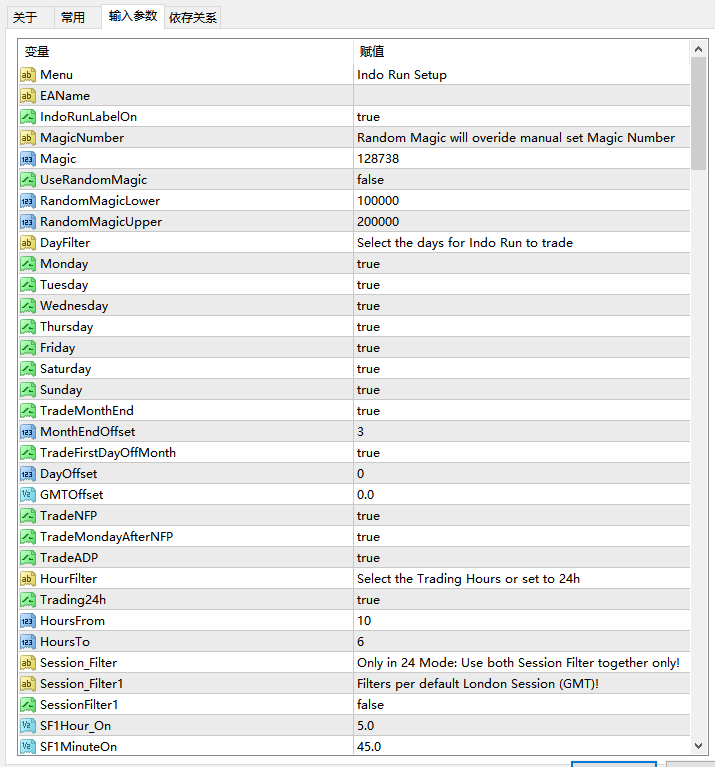Click the integer icon next to MonthEndOffset
715x767 pixels.
(28, 432)
